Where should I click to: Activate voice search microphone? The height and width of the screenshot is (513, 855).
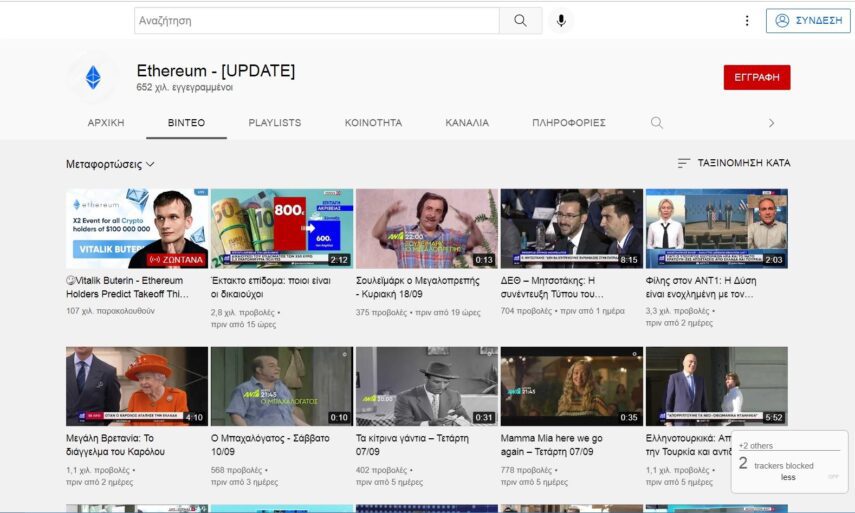pos(561,21)
